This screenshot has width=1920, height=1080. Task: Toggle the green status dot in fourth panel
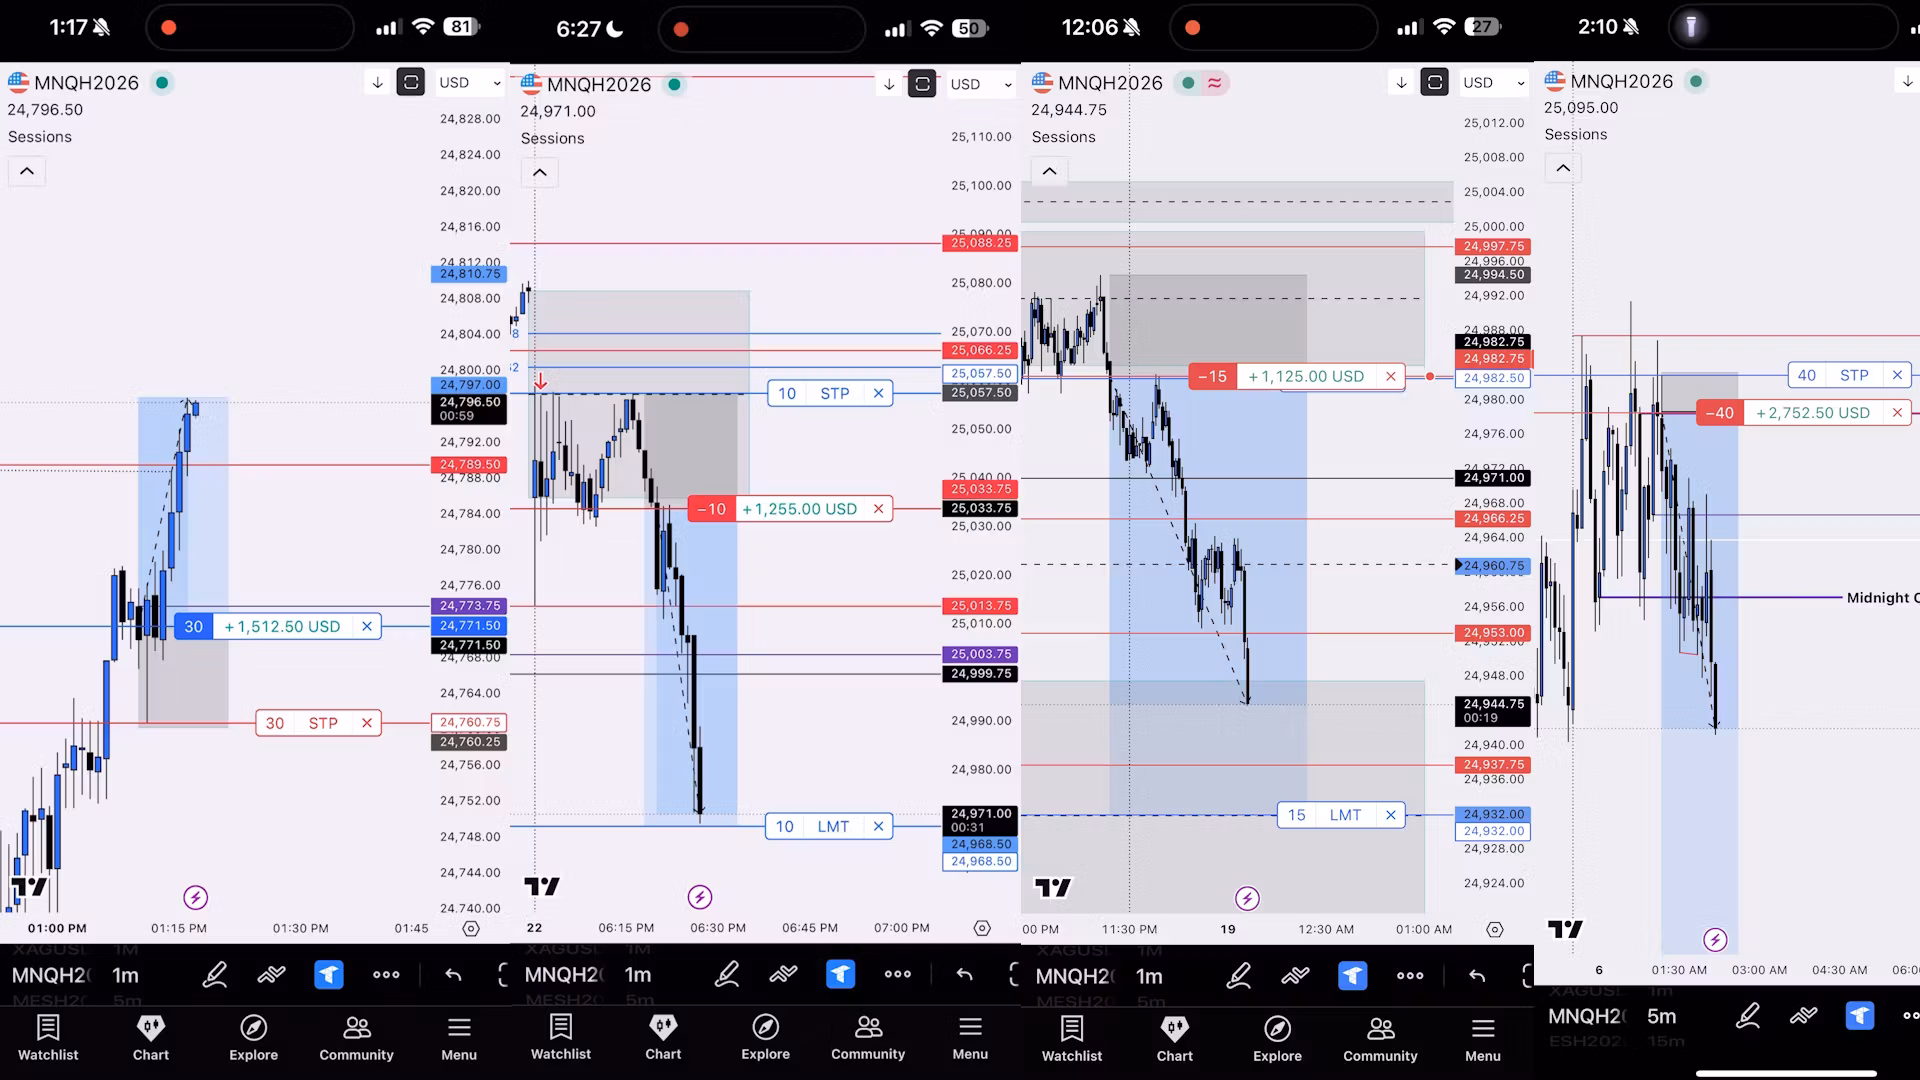1696,81
